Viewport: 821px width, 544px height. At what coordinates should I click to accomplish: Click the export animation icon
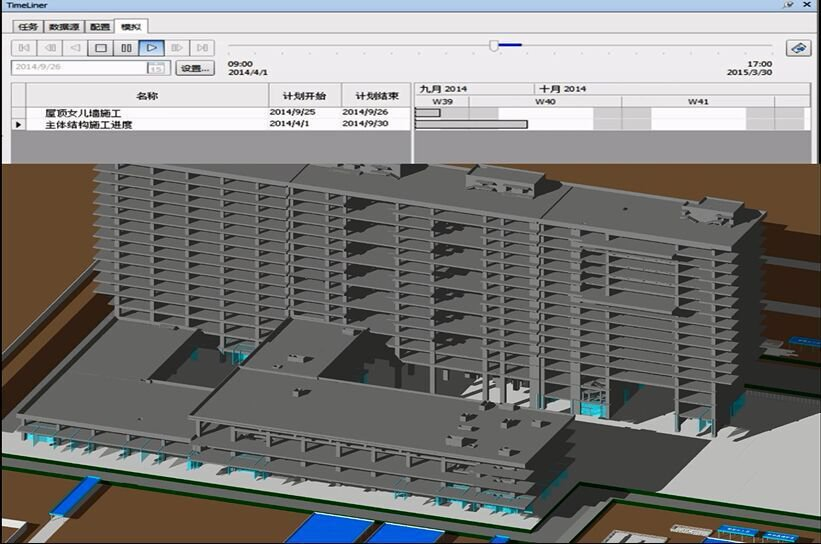798,48
